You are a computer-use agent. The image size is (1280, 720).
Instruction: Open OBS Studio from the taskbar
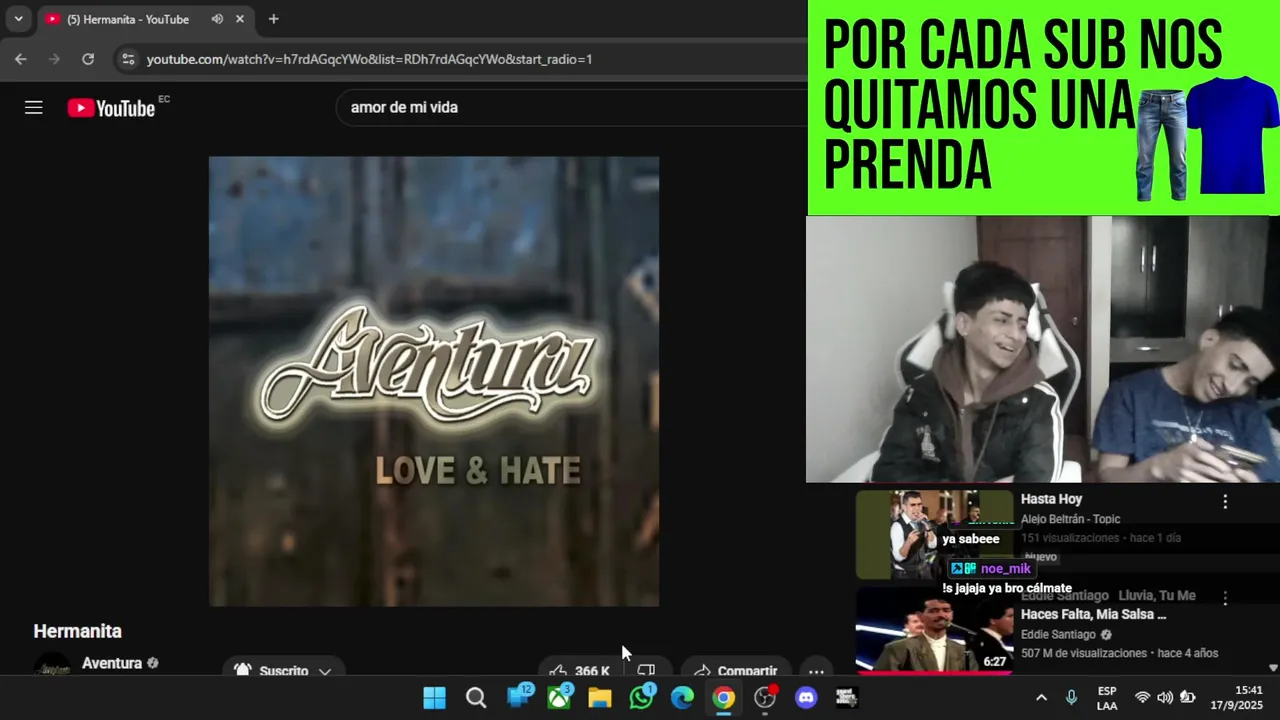765,698
